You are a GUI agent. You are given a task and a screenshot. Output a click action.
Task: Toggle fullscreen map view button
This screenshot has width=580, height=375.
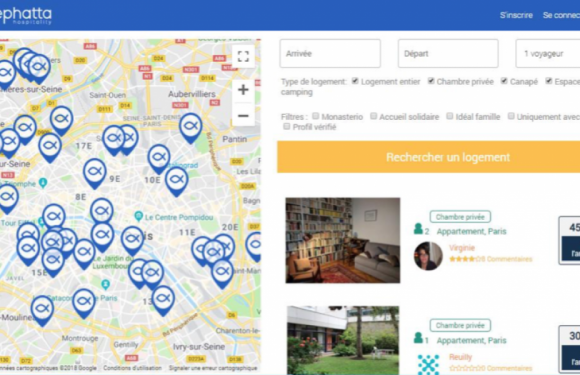(243, 57)
